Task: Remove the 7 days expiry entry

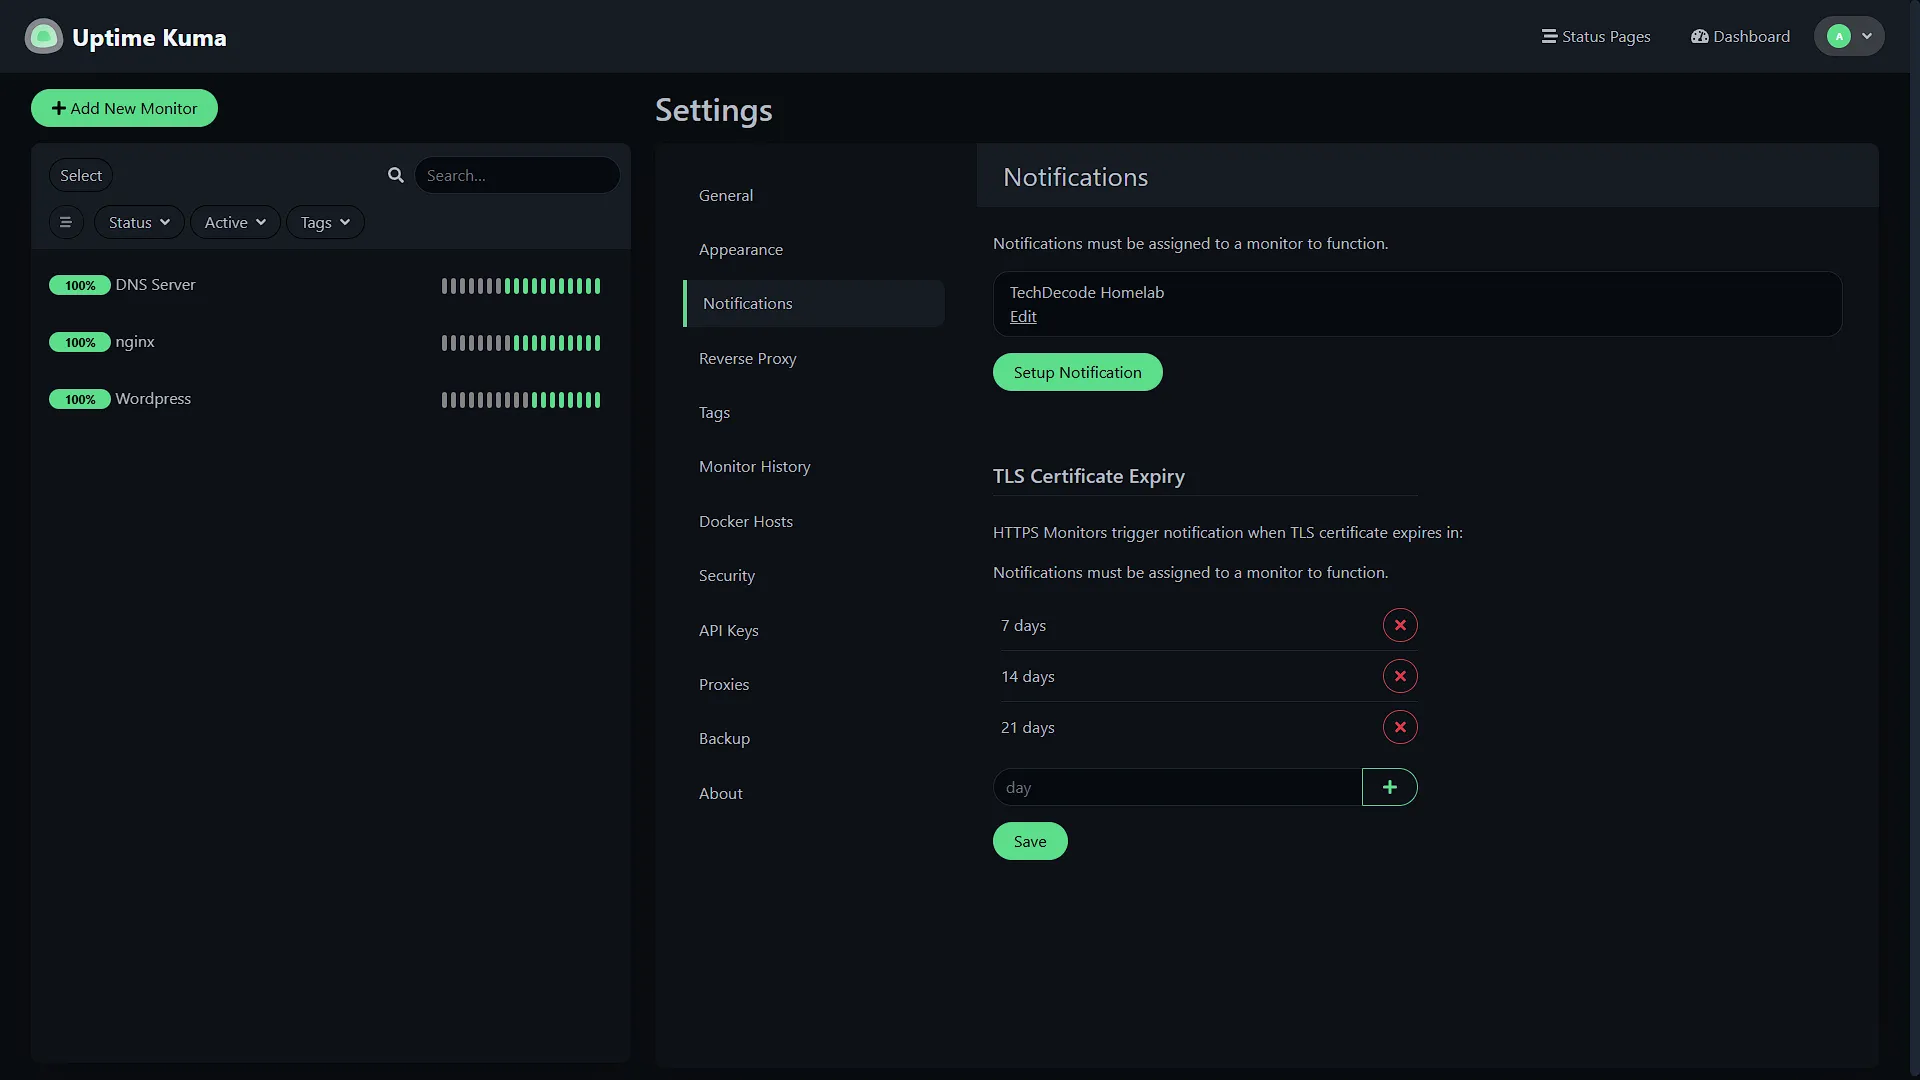Action: point(1400,625)
